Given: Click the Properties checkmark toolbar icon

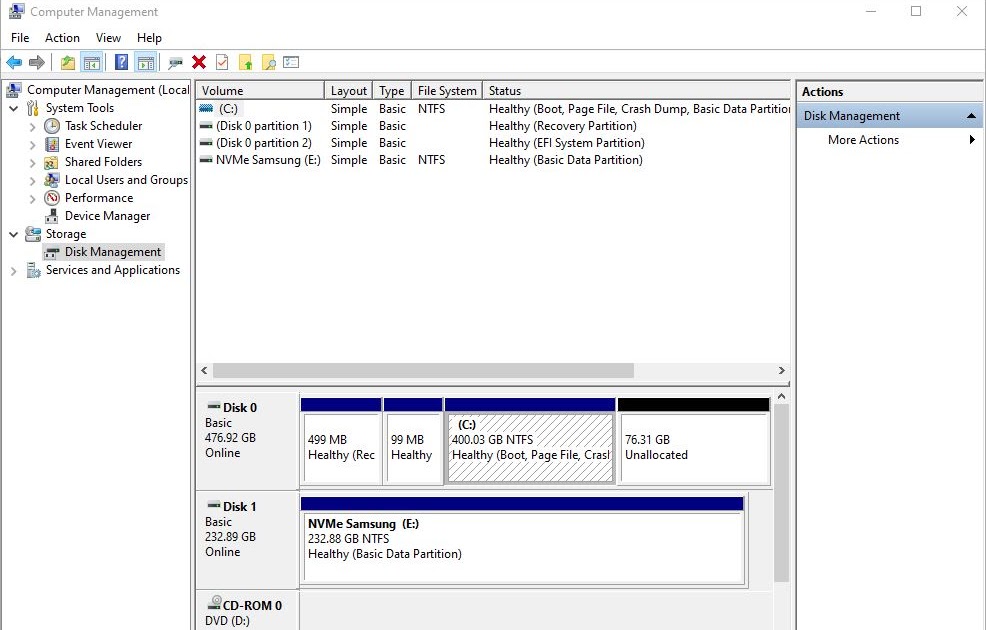Looking at the screenshot, I should tap(222, 62).
